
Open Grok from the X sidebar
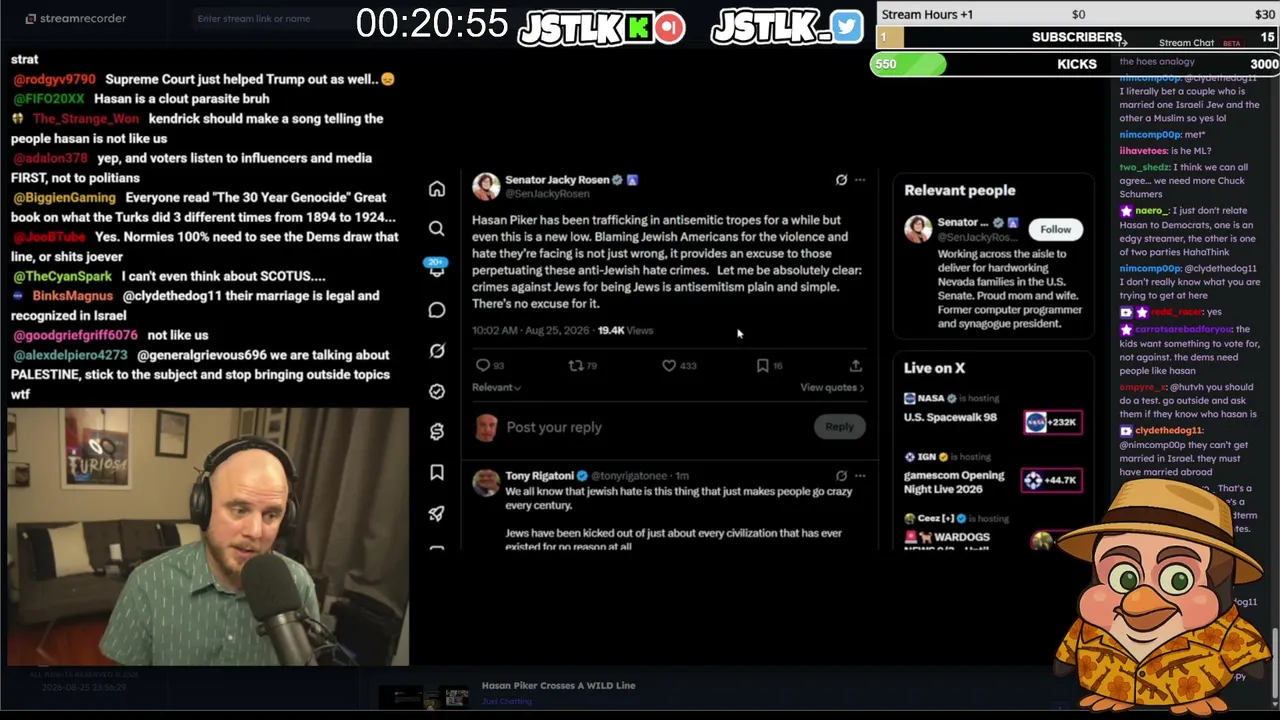(437, 351)
